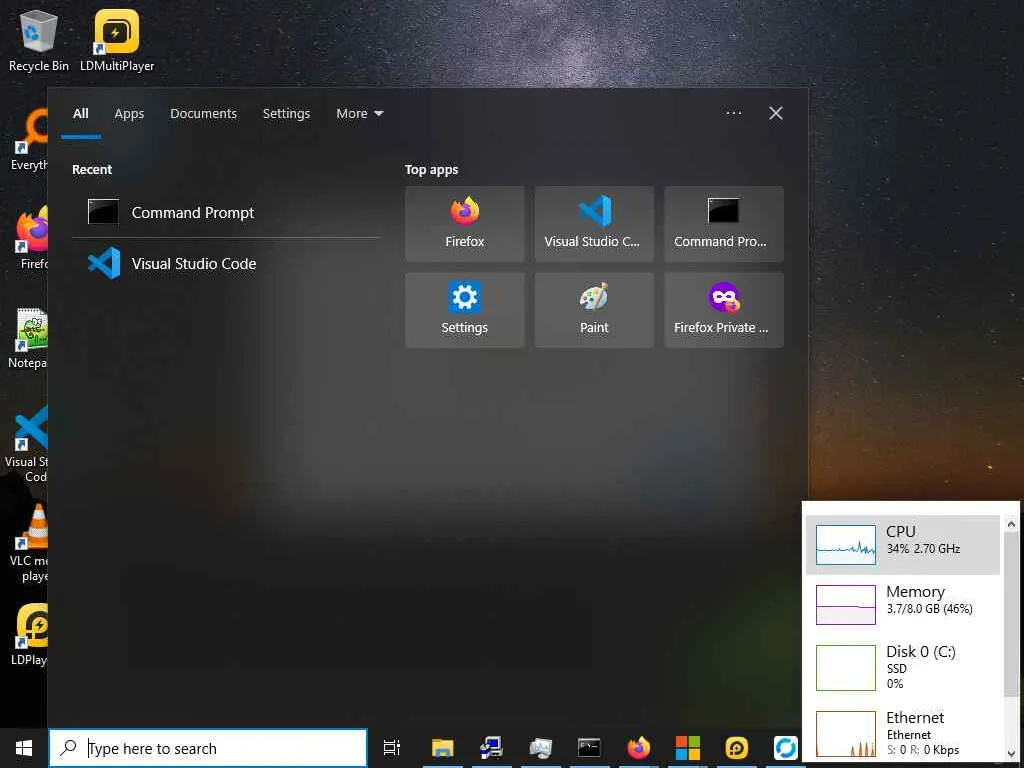
Task: Open the blue sync circle taskbar icon
Action: (x=786, y=748)
